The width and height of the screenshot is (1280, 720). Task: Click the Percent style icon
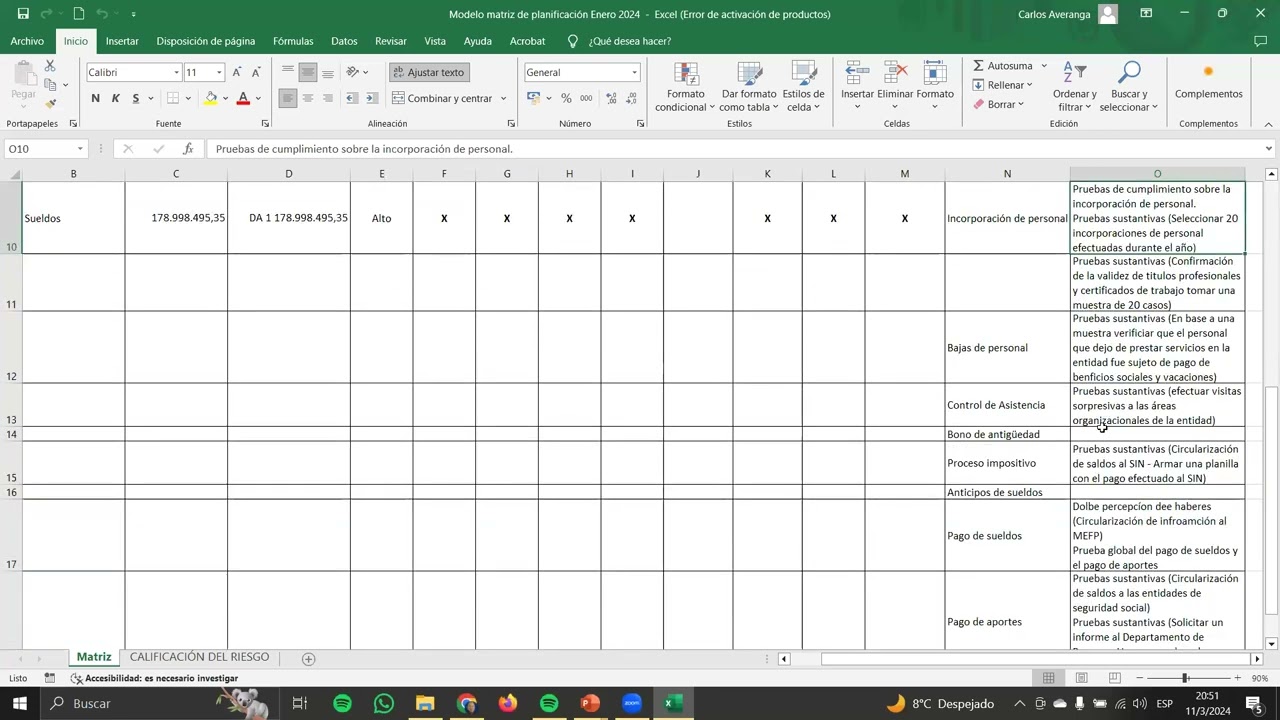click(x=566, y=98)
